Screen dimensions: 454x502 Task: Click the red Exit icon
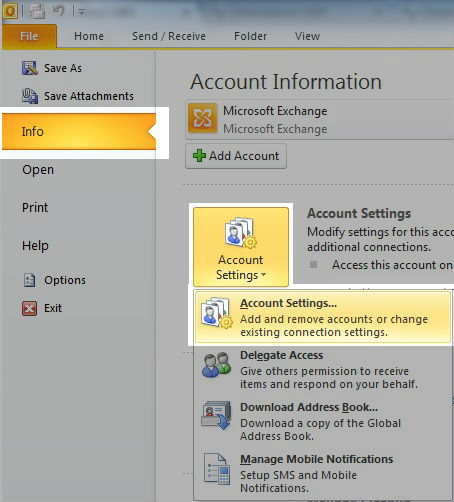(x=29, y=308)
